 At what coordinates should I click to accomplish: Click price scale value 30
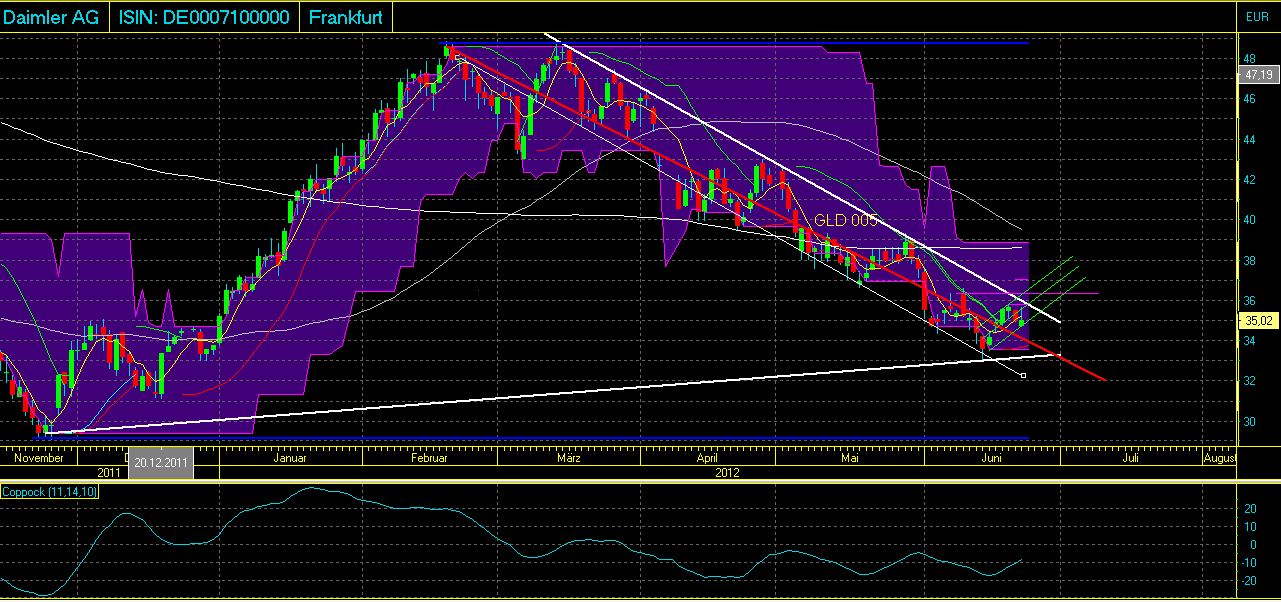coord(1250,422)
